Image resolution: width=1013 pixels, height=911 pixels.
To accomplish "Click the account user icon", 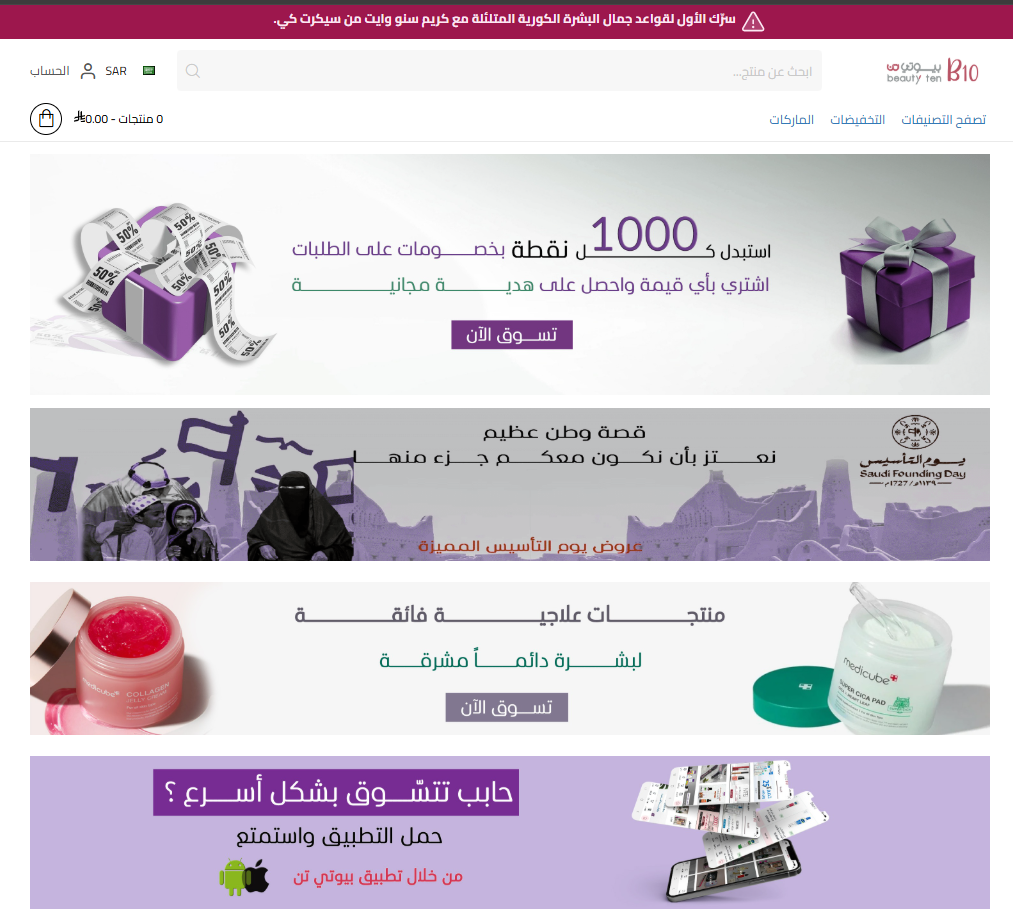I will [x=88, y=71].
